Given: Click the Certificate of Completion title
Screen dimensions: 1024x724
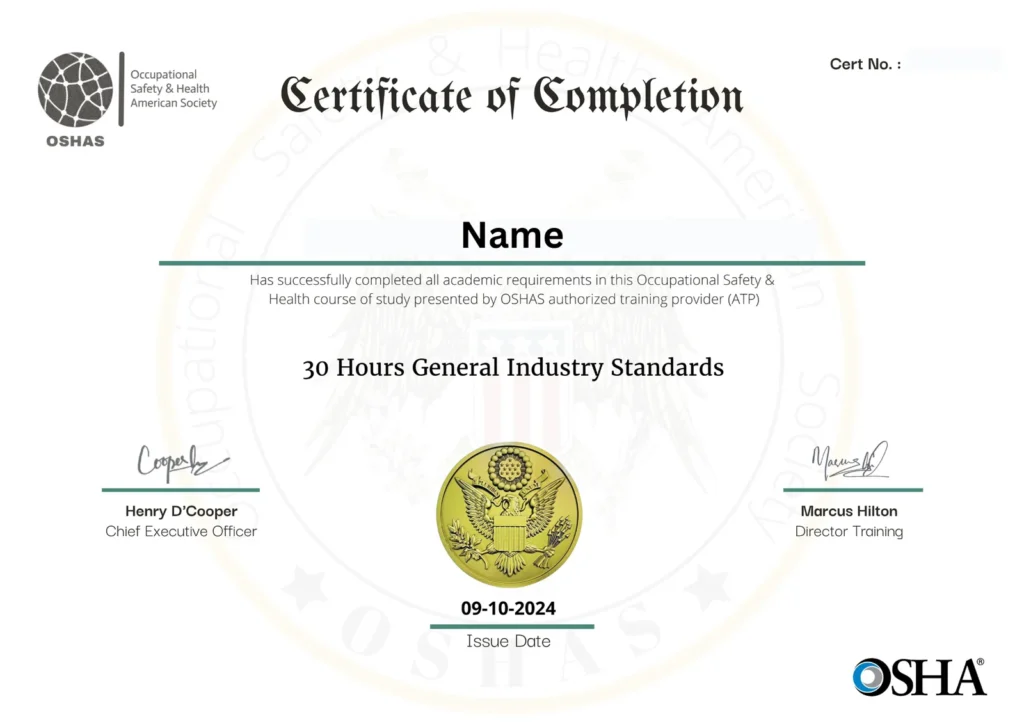Looking at the screenshot, I should [511, 97].
